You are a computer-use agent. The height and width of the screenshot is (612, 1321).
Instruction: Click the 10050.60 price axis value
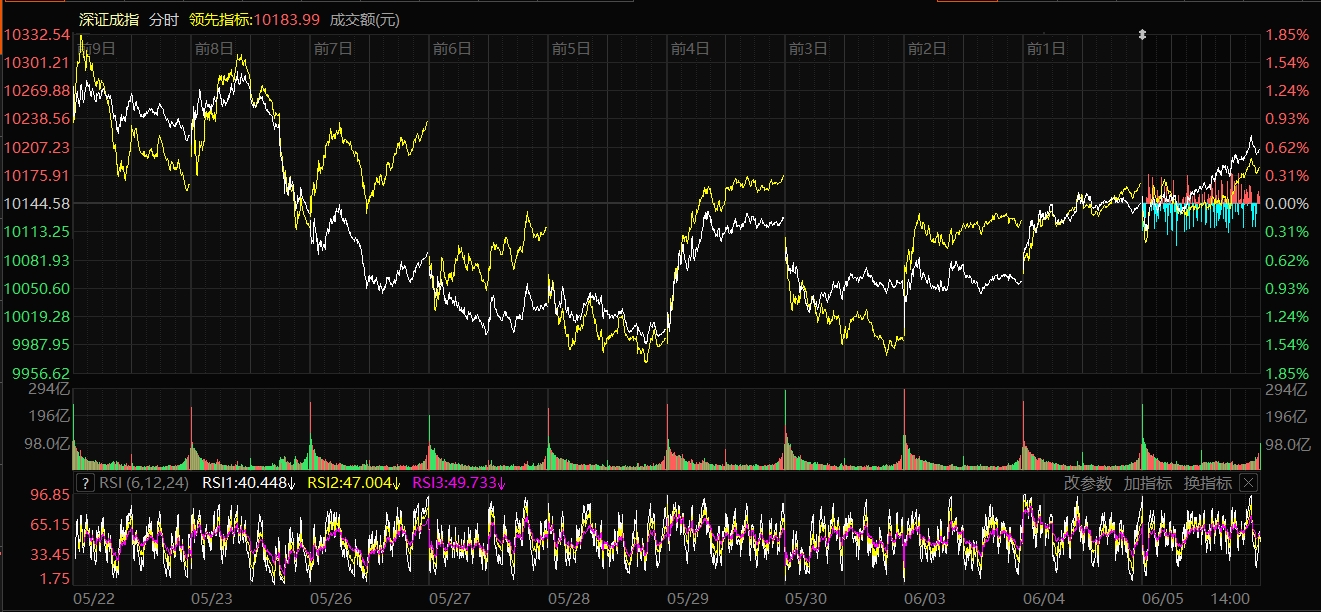37,288
